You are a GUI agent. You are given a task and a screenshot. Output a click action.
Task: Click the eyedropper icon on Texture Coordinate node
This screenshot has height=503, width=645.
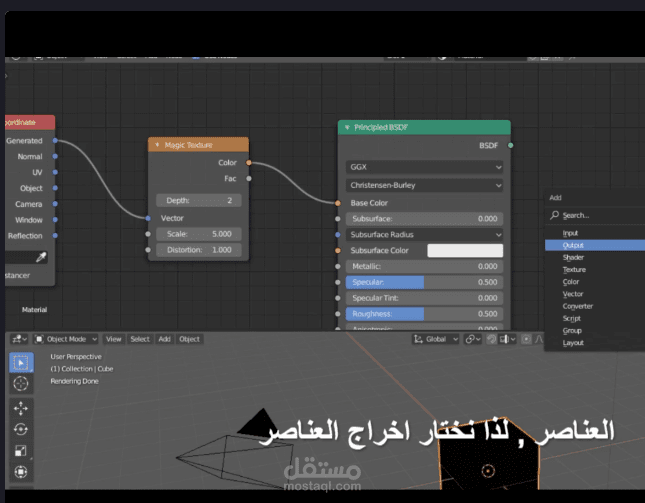pyautogui.click(x=41, y=257)
